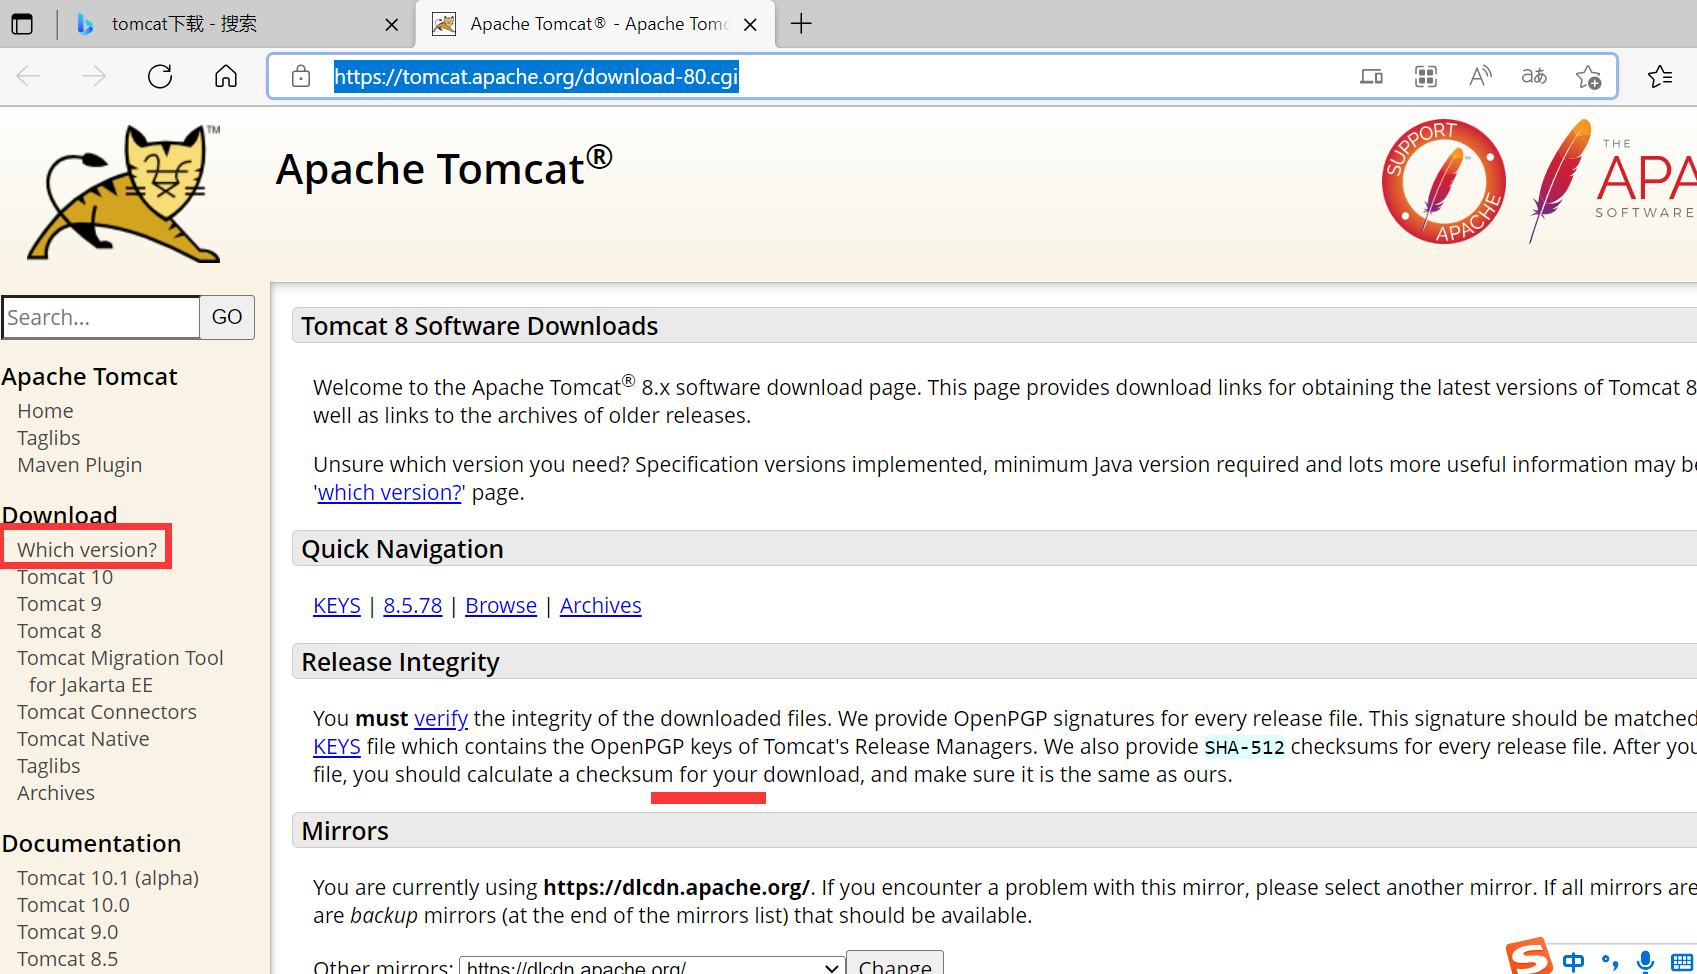Close the Apache Tomcat tab
The width and height of the screenshot is (1697, 974).
pyautogui.click(x=751, y=25)
